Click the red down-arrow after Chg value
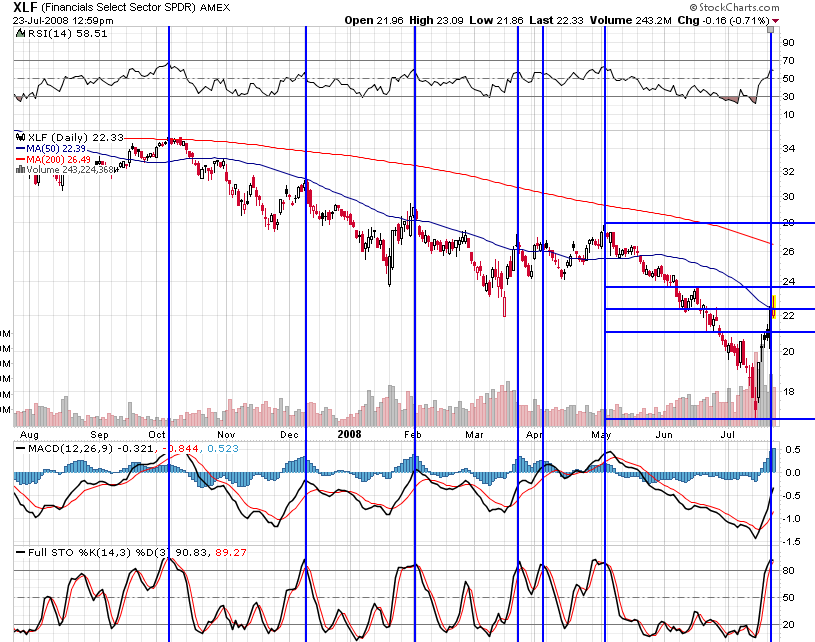 coord(775,21)
